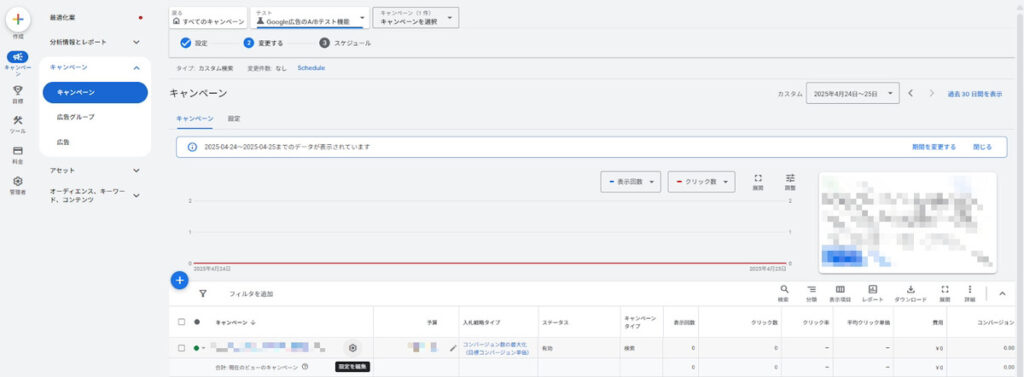Click the help question mark beside 合計 row
This screenshot has width=1024, height=377.
[x=305, y=367]
